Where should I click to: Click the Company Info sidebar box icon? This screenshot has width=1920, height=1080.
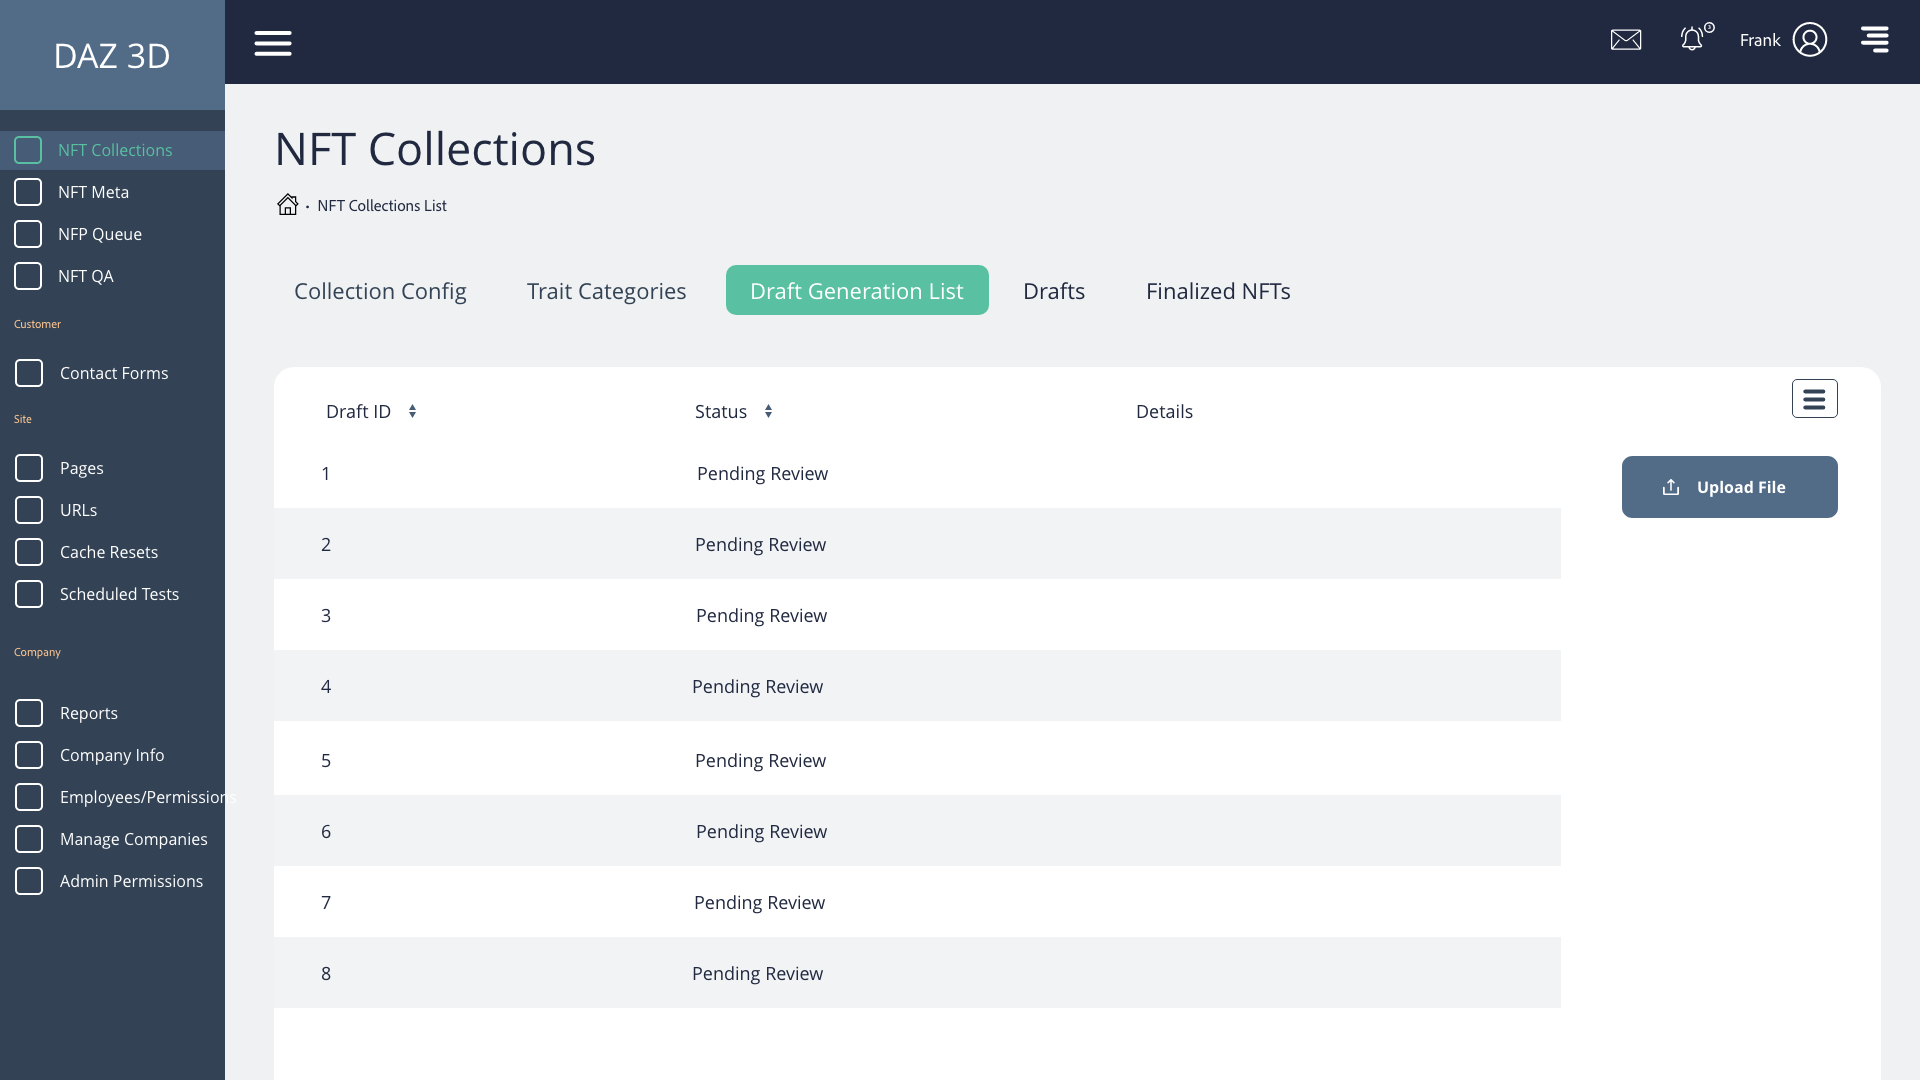tap(29, 755)
